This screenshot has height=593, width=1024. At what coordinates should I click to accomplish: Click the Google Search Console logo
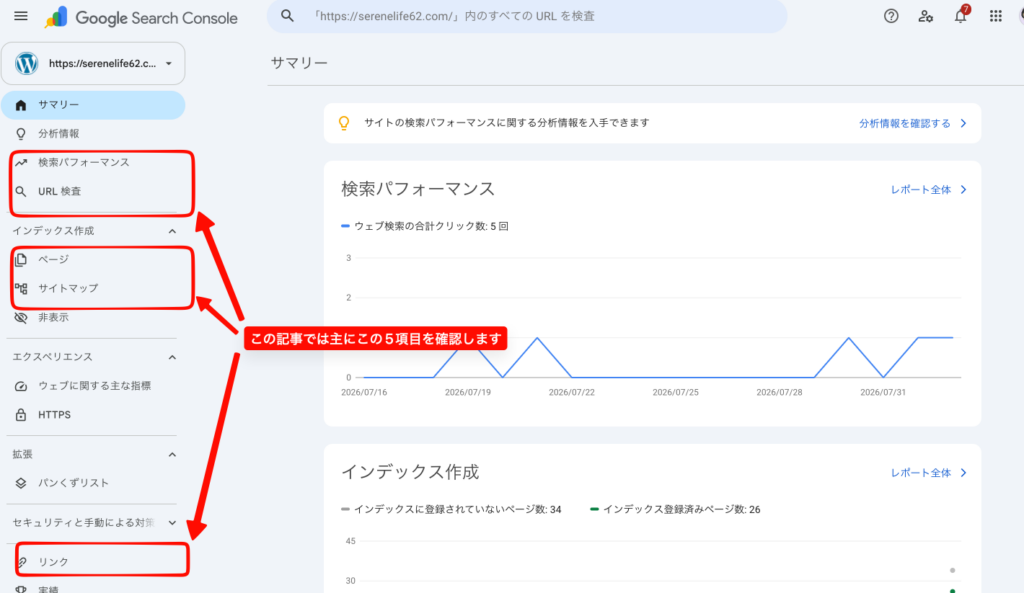tap(140, 18)
